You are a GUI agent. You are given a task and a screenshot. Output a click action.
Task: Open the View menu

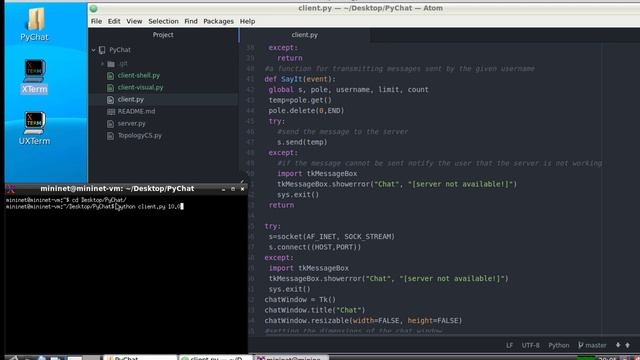tap(134, 21)
